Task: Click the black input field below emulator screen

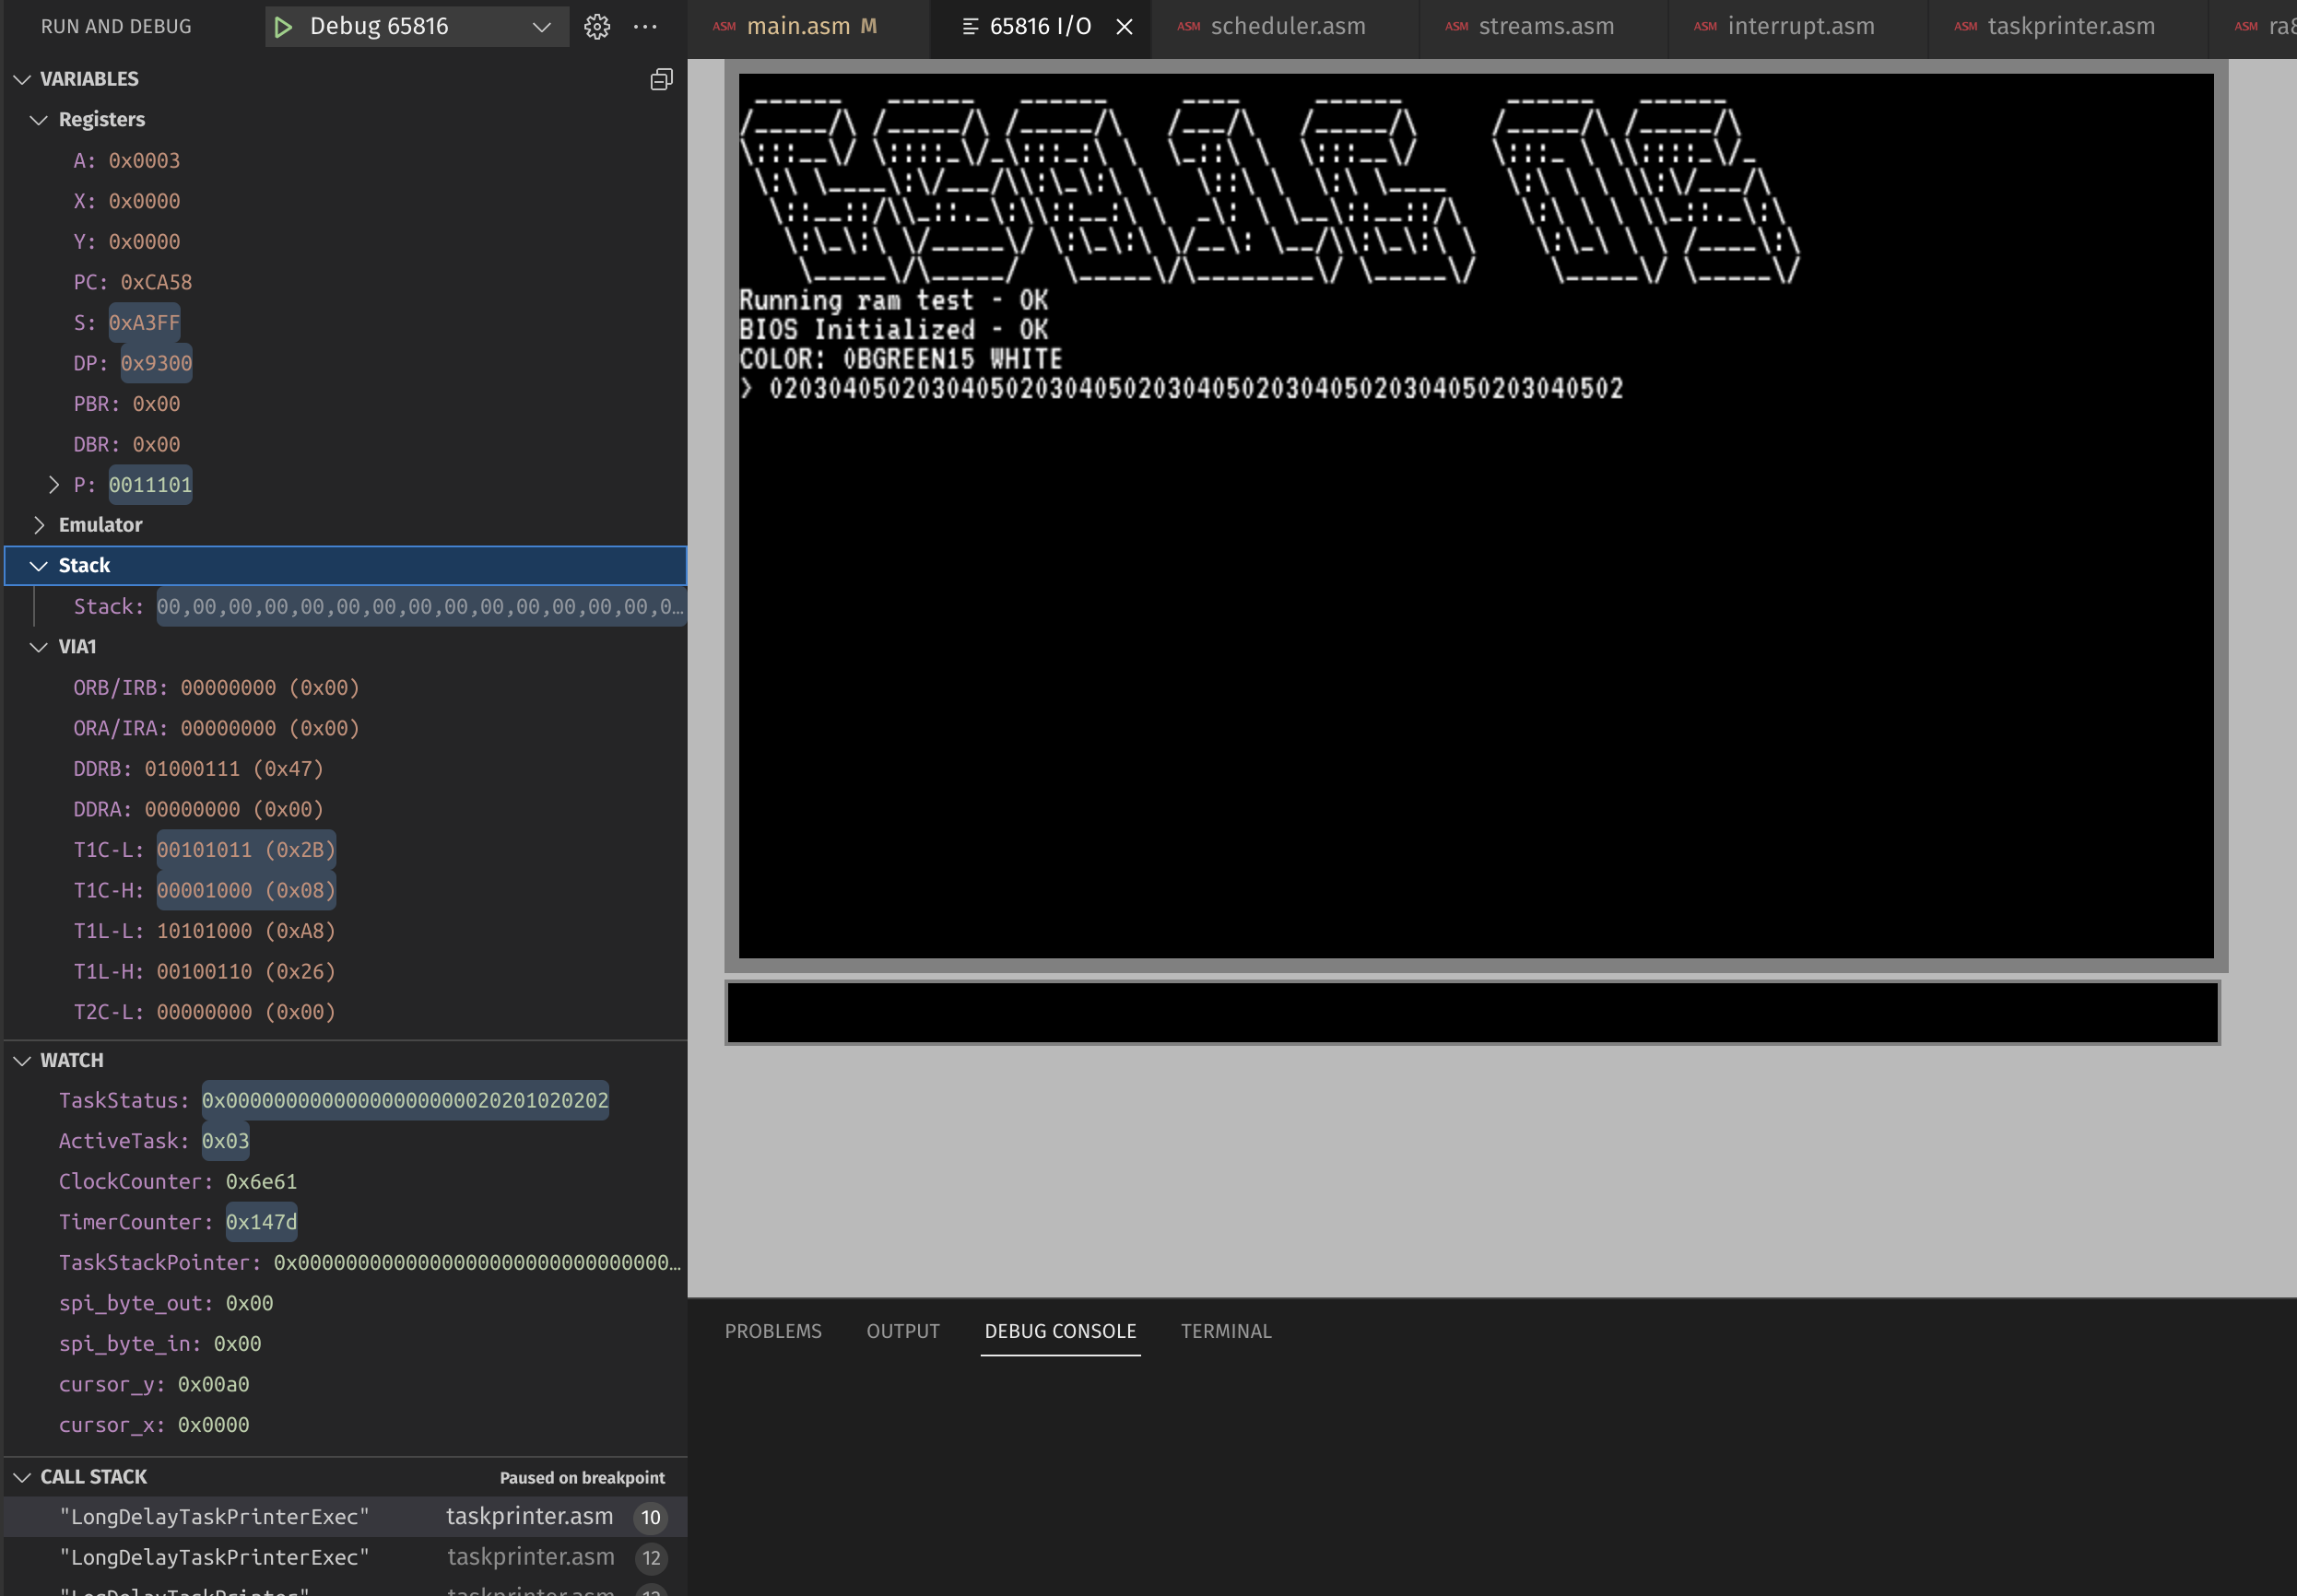Action: click(x=1471, y=1012)
